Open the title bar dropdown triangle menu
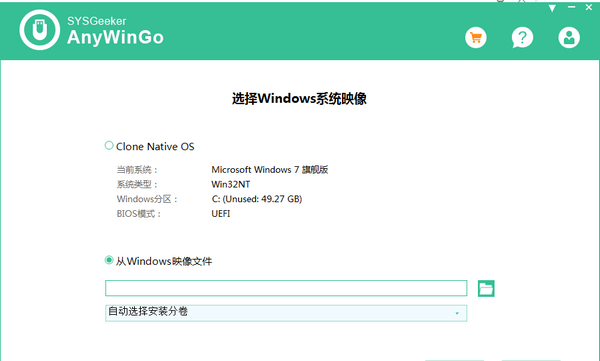Viewport: 600px width, 361px height. click(x=552, y=8)
